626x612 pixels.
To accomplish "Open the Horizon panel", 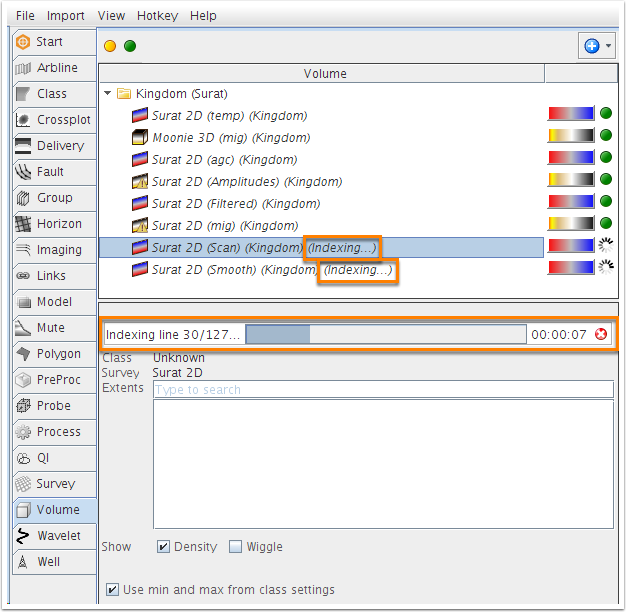I will click(54, 224).
